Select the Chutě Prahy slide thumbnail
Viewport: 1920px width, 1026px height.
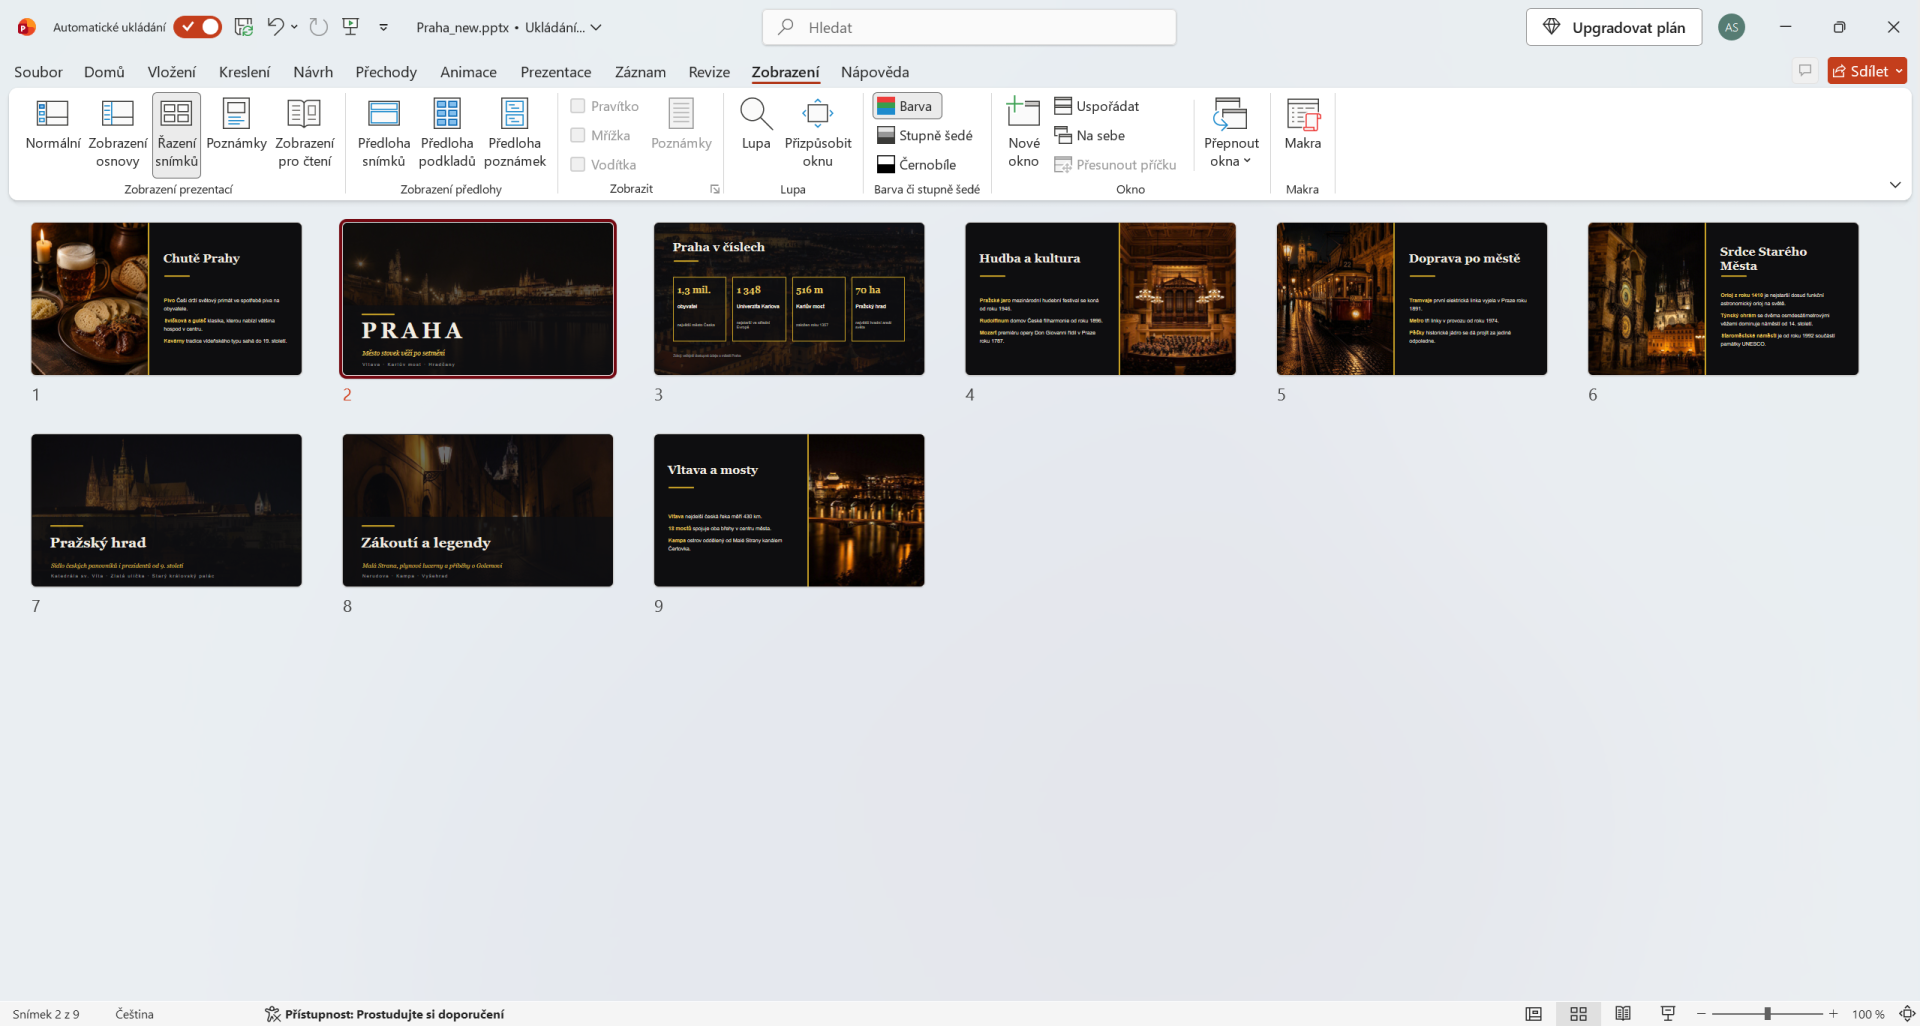point(166,299)
